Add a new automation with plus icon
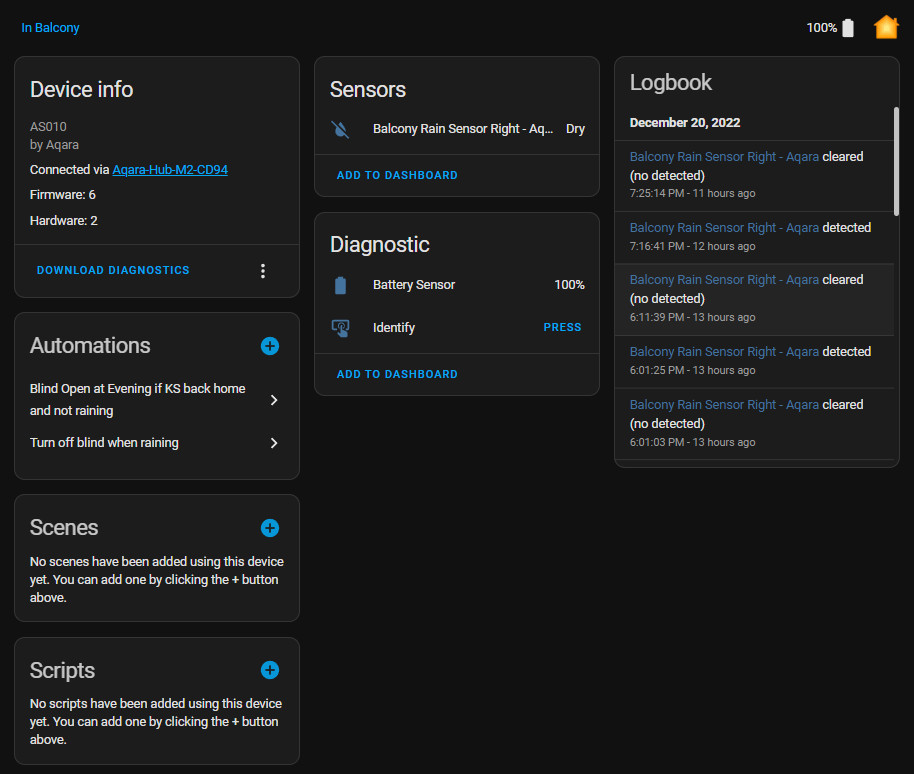The width and height of the screenshot is (914, 774). pyautogui.click(x=269, y=346)
